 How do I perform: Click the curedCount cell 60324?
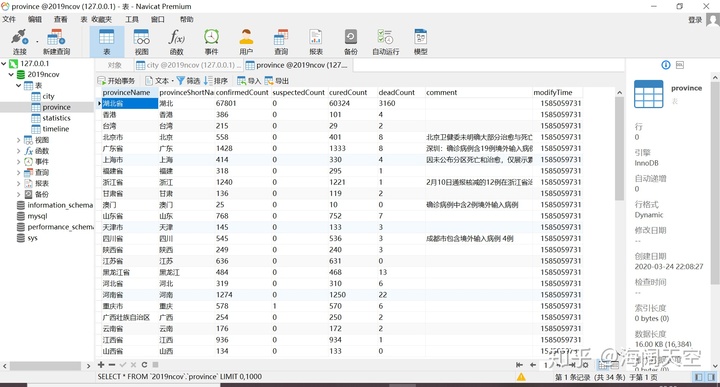(352, 103)
